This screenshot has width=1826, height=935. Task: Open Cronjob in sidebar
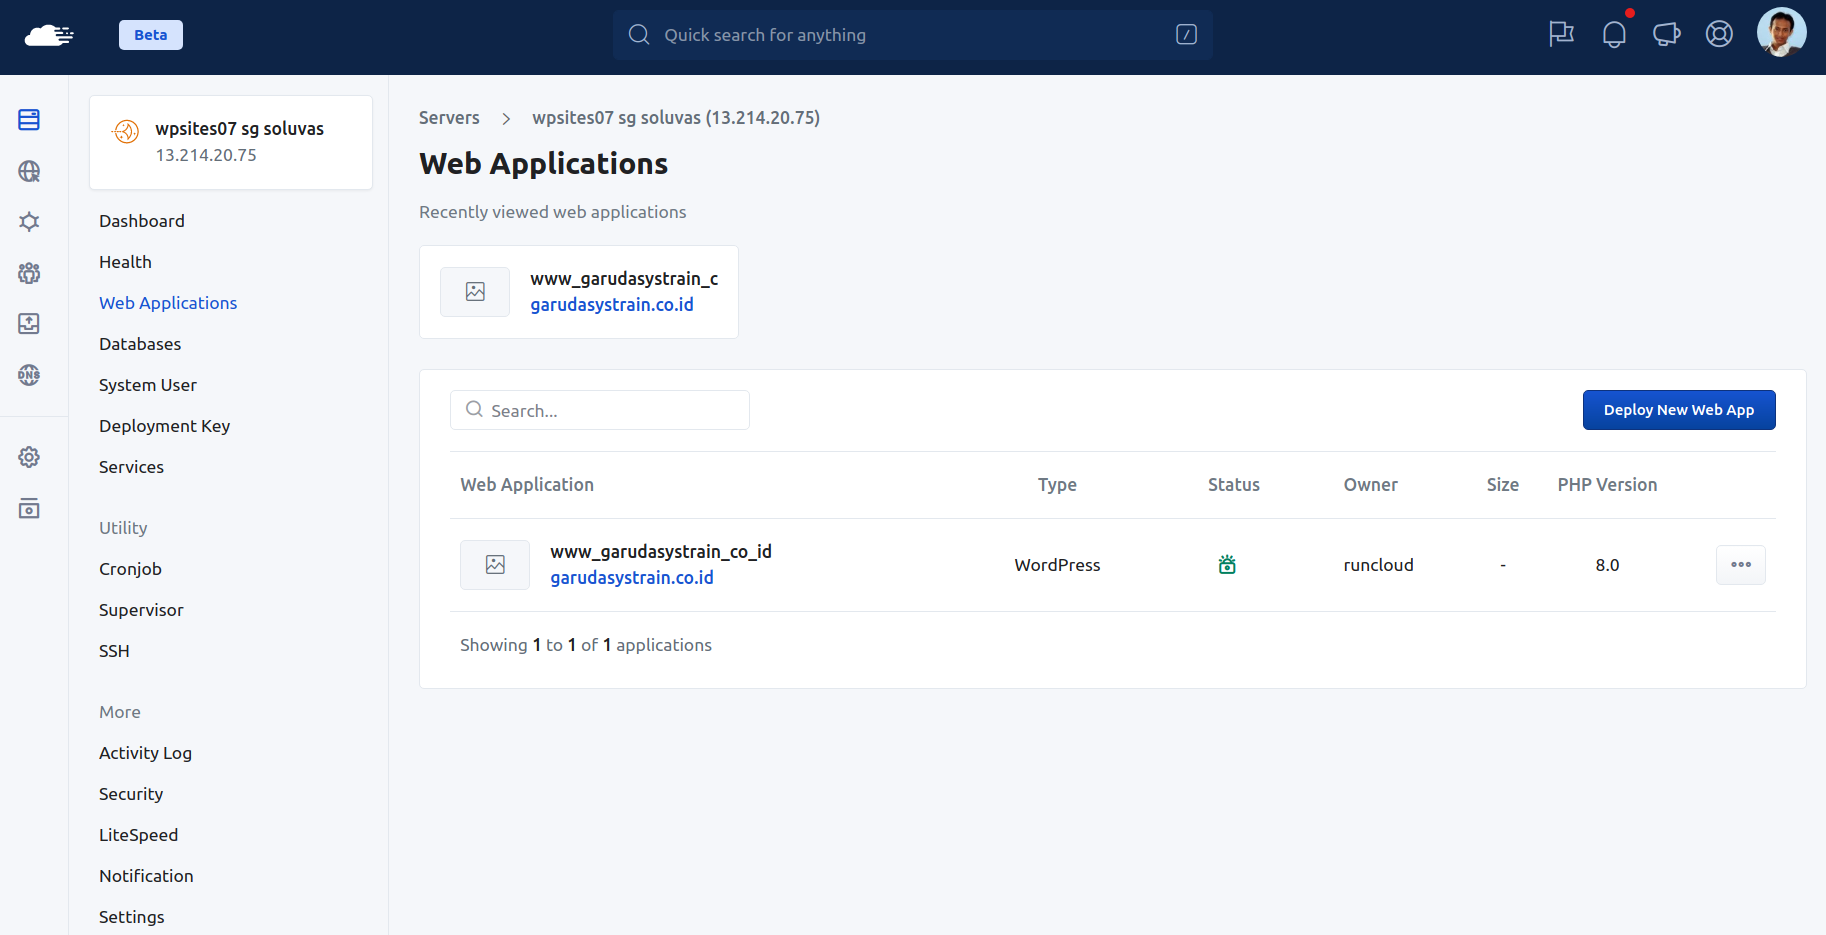pos(130,569)
